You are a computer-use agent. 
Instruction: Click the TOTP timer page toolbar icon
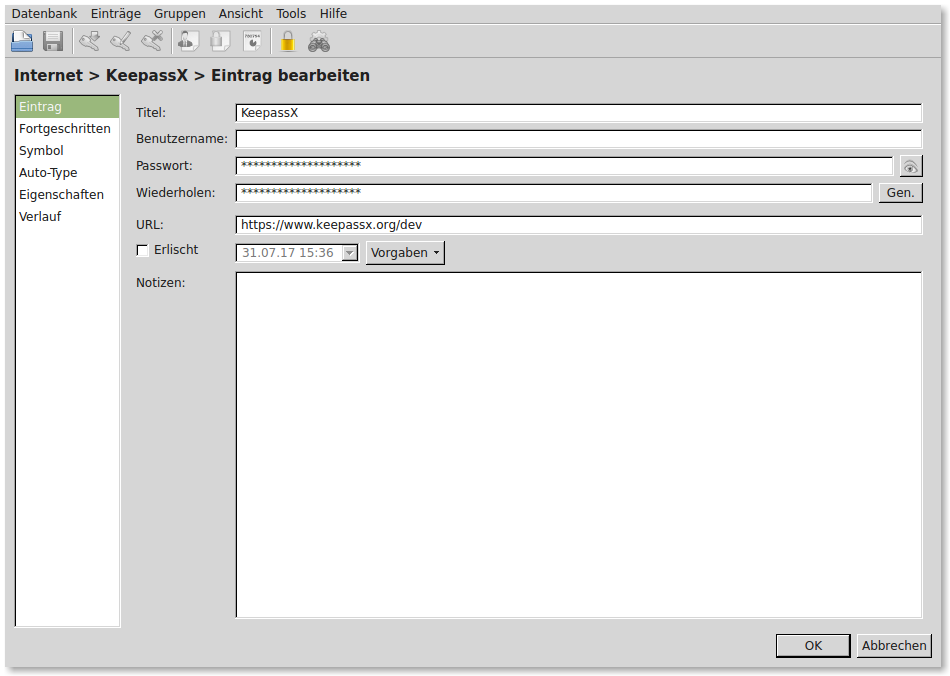coord(252,42)
